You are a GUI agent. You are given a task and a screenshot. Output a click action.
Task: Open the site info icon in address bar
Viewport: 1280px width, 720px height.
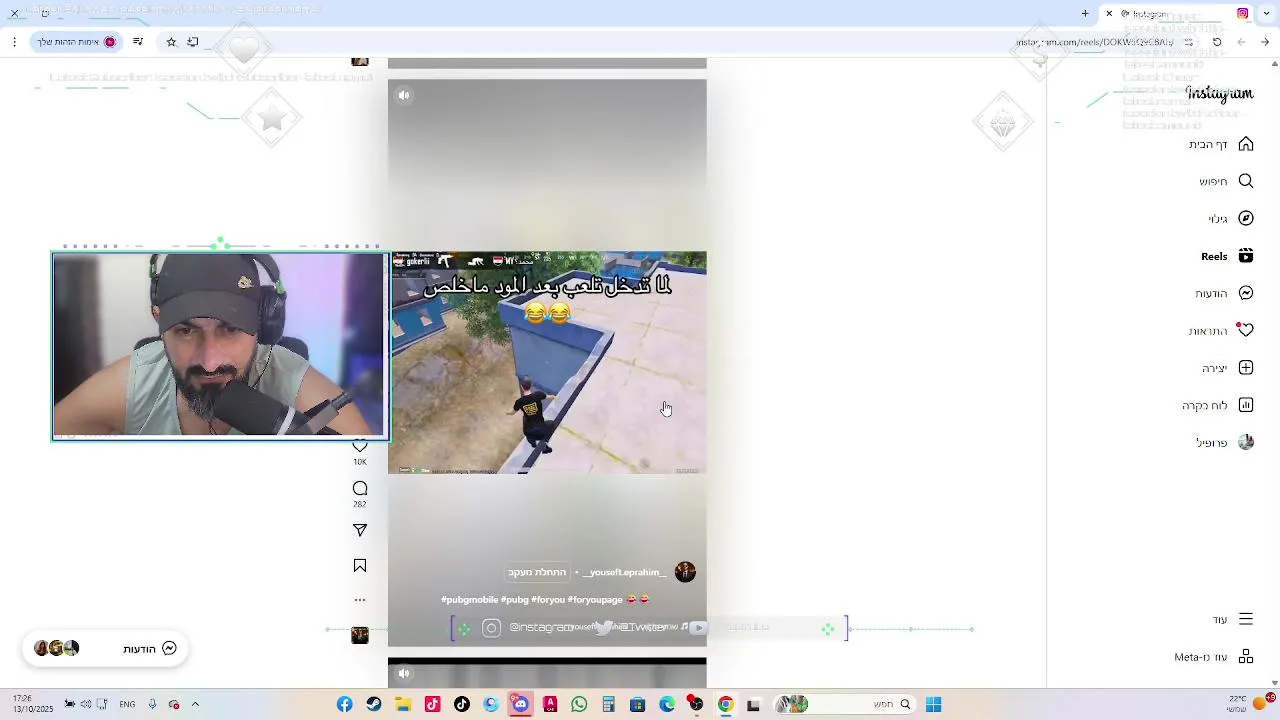[x=1188, y=42]
